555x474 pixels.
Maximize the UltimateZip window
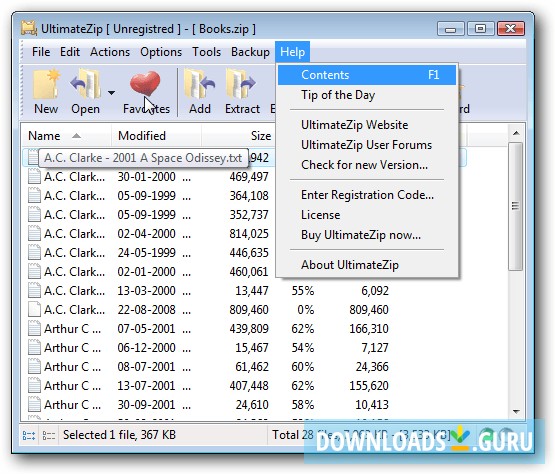pyautogui.click(x=480, y=29)
